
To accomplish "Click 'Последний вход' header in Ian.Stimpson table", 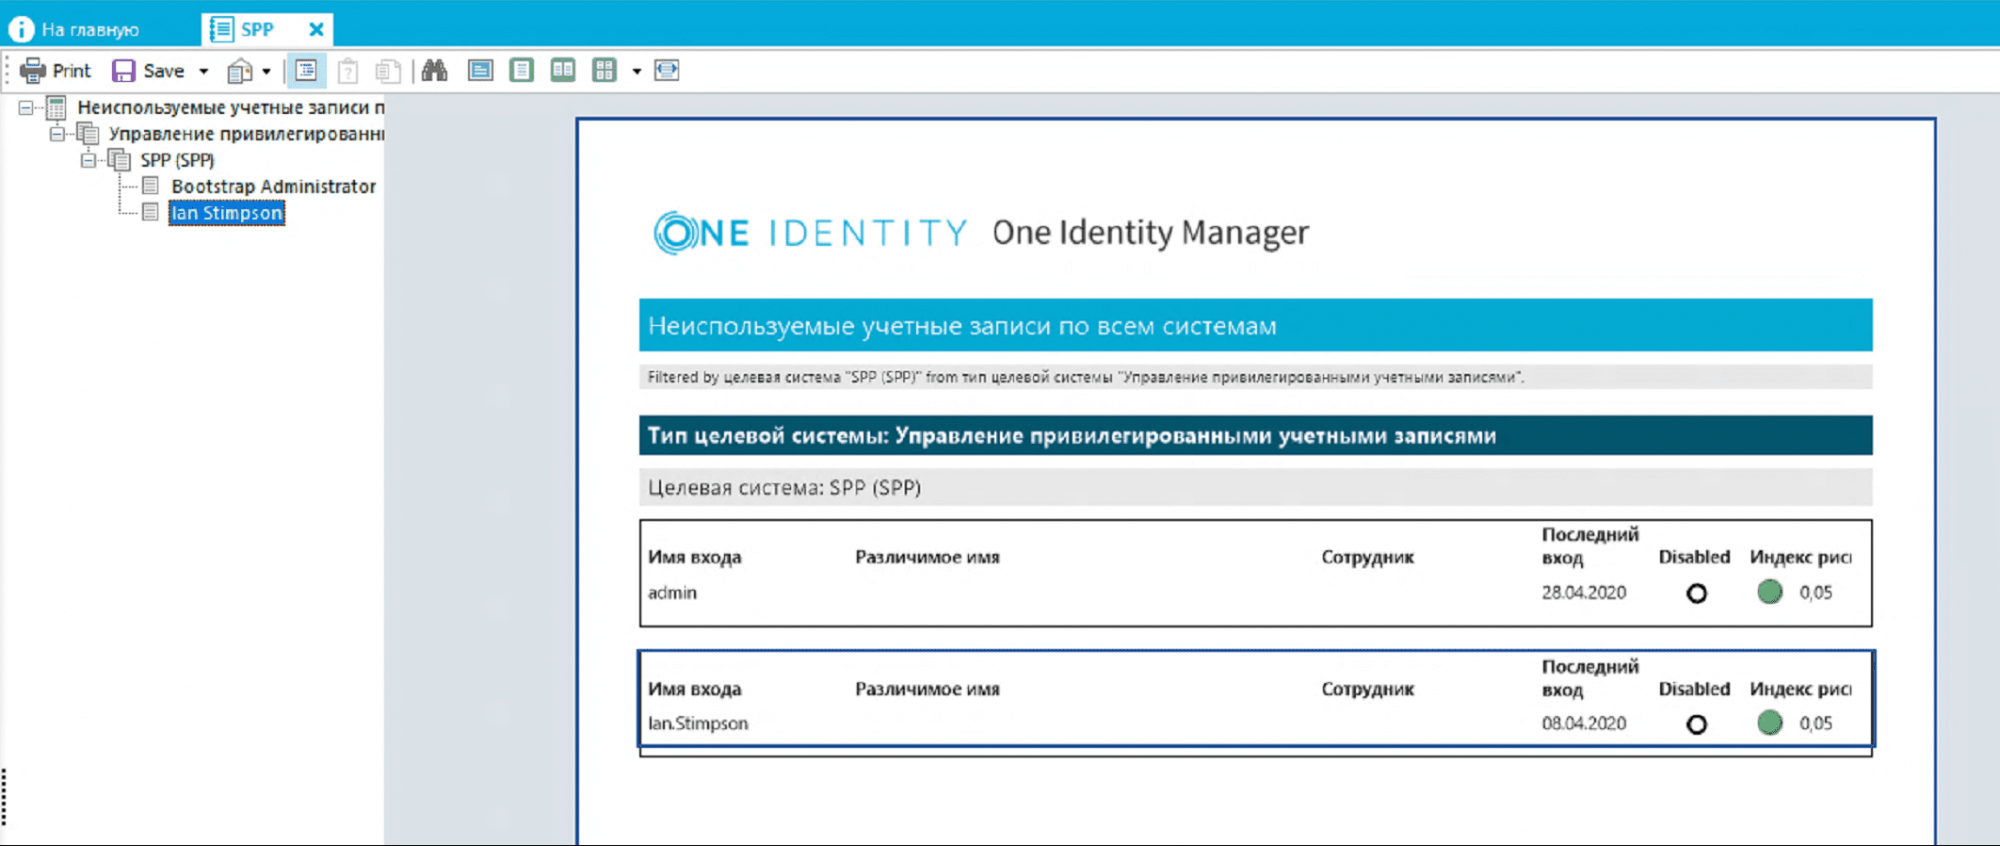I will (1590, 678).
